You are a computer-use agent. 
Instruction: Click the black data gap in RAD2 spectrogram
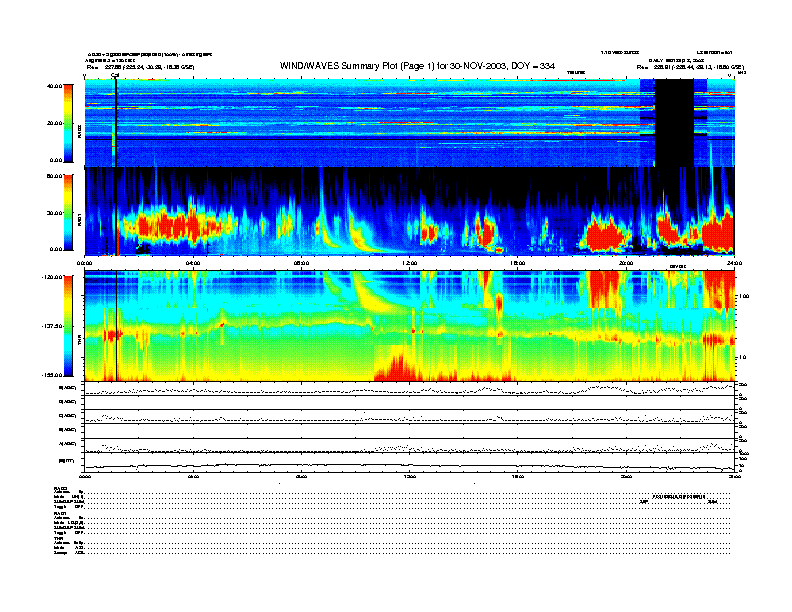674,123
